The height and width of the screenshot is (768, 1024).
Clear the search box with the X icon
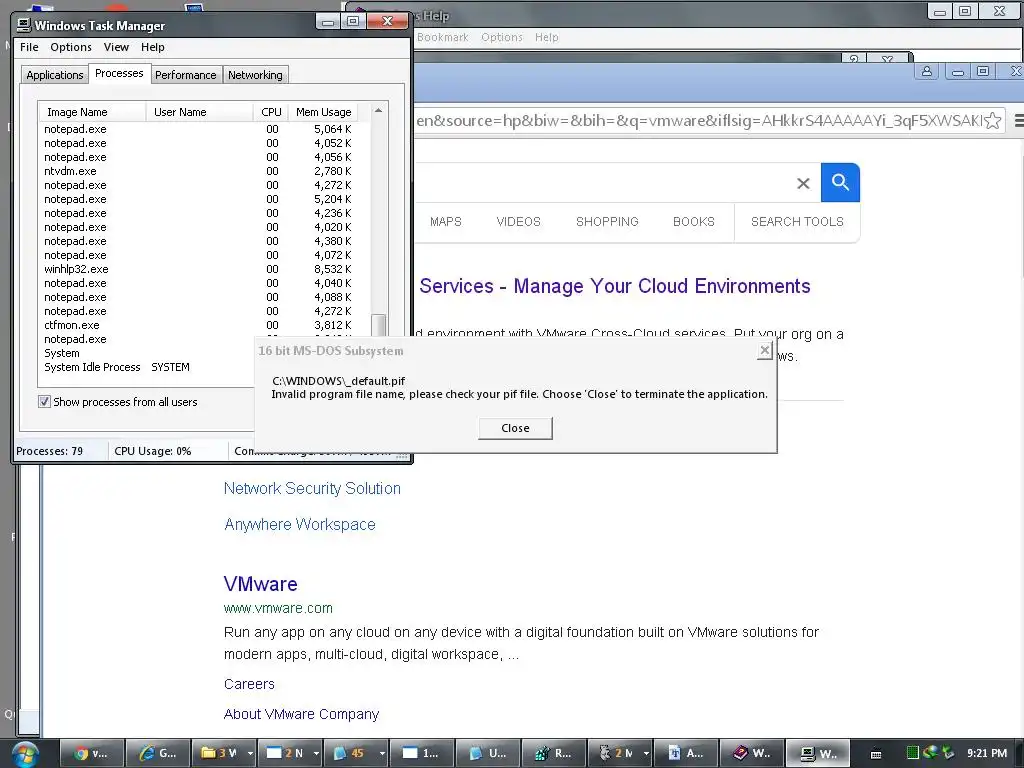click(x=803, y=184)
